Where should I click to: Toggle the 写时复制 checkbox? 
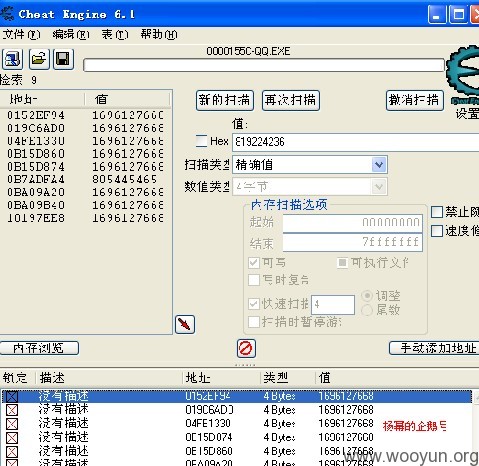254,280
